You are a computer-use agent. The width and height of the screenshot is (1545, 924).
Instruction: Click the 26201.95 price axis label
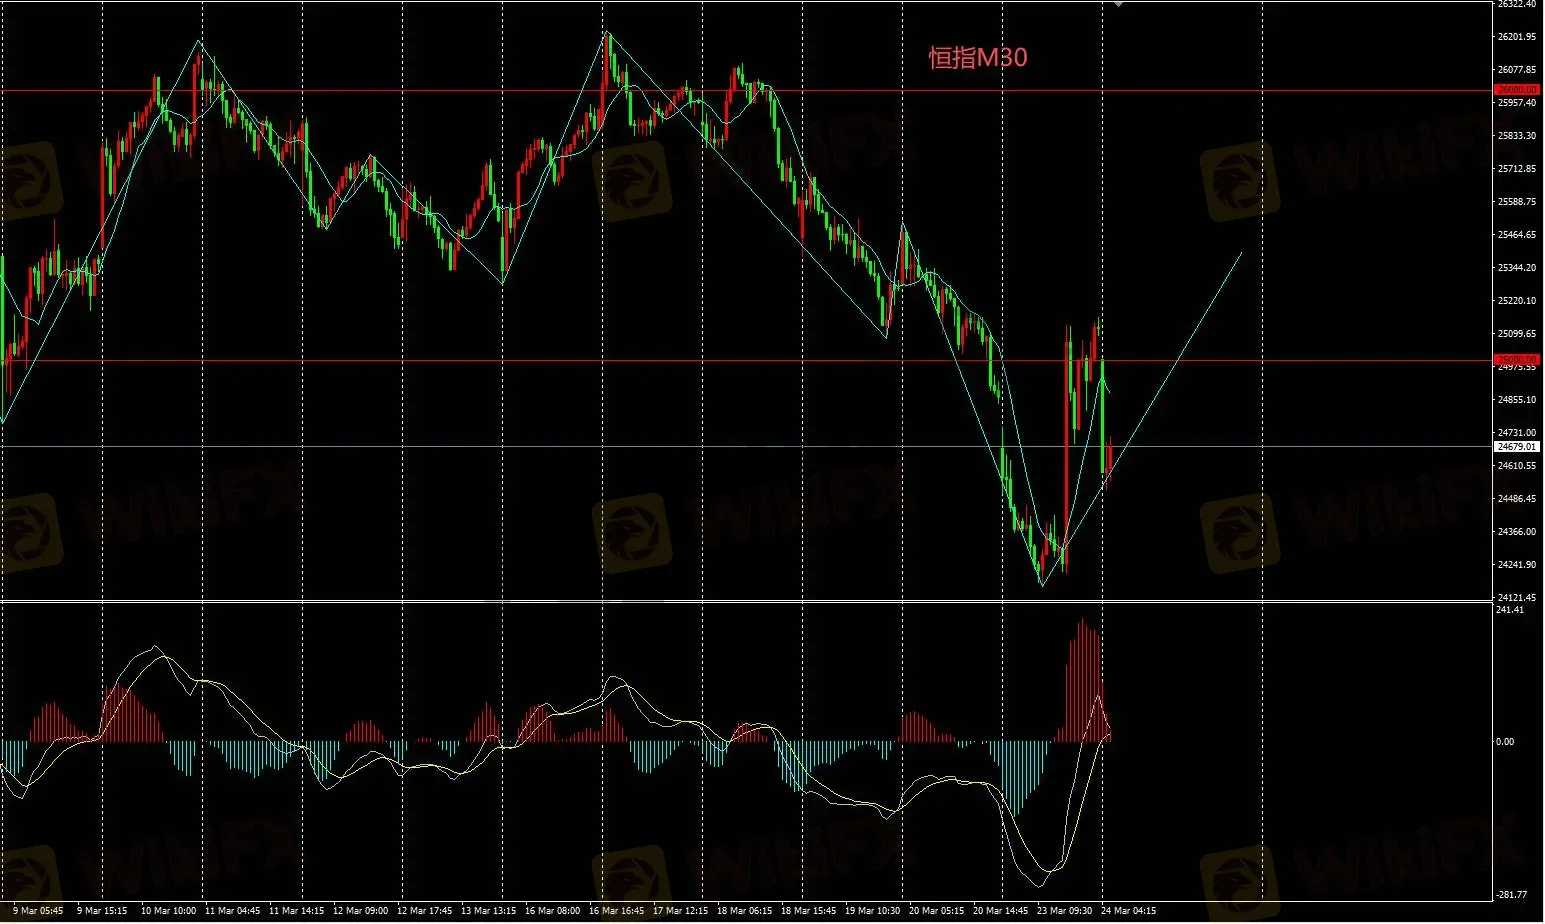[1517, 37]
